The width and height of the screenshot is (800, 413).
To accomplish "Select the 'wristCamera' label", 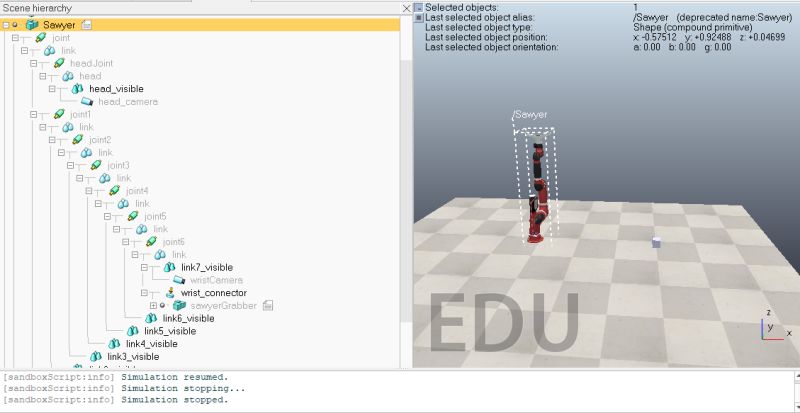I will point(216,280).
